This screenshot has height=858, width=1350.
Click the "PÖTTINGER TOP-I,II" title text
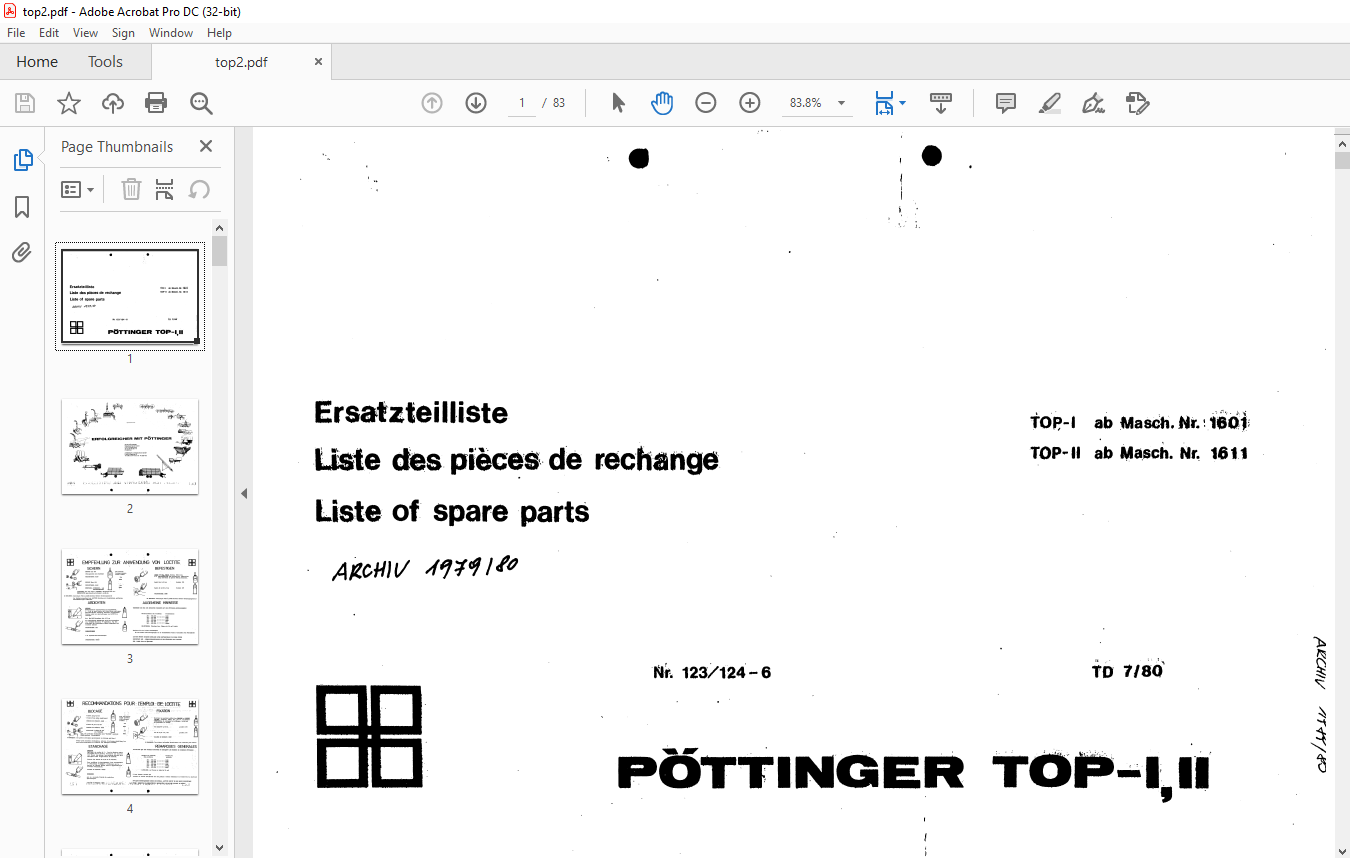[914, 771]
